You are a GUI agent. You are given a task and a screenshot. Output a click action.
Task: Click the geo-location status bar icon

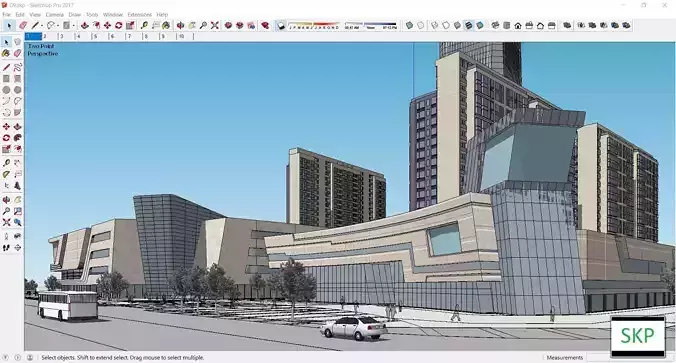(6, 357)
